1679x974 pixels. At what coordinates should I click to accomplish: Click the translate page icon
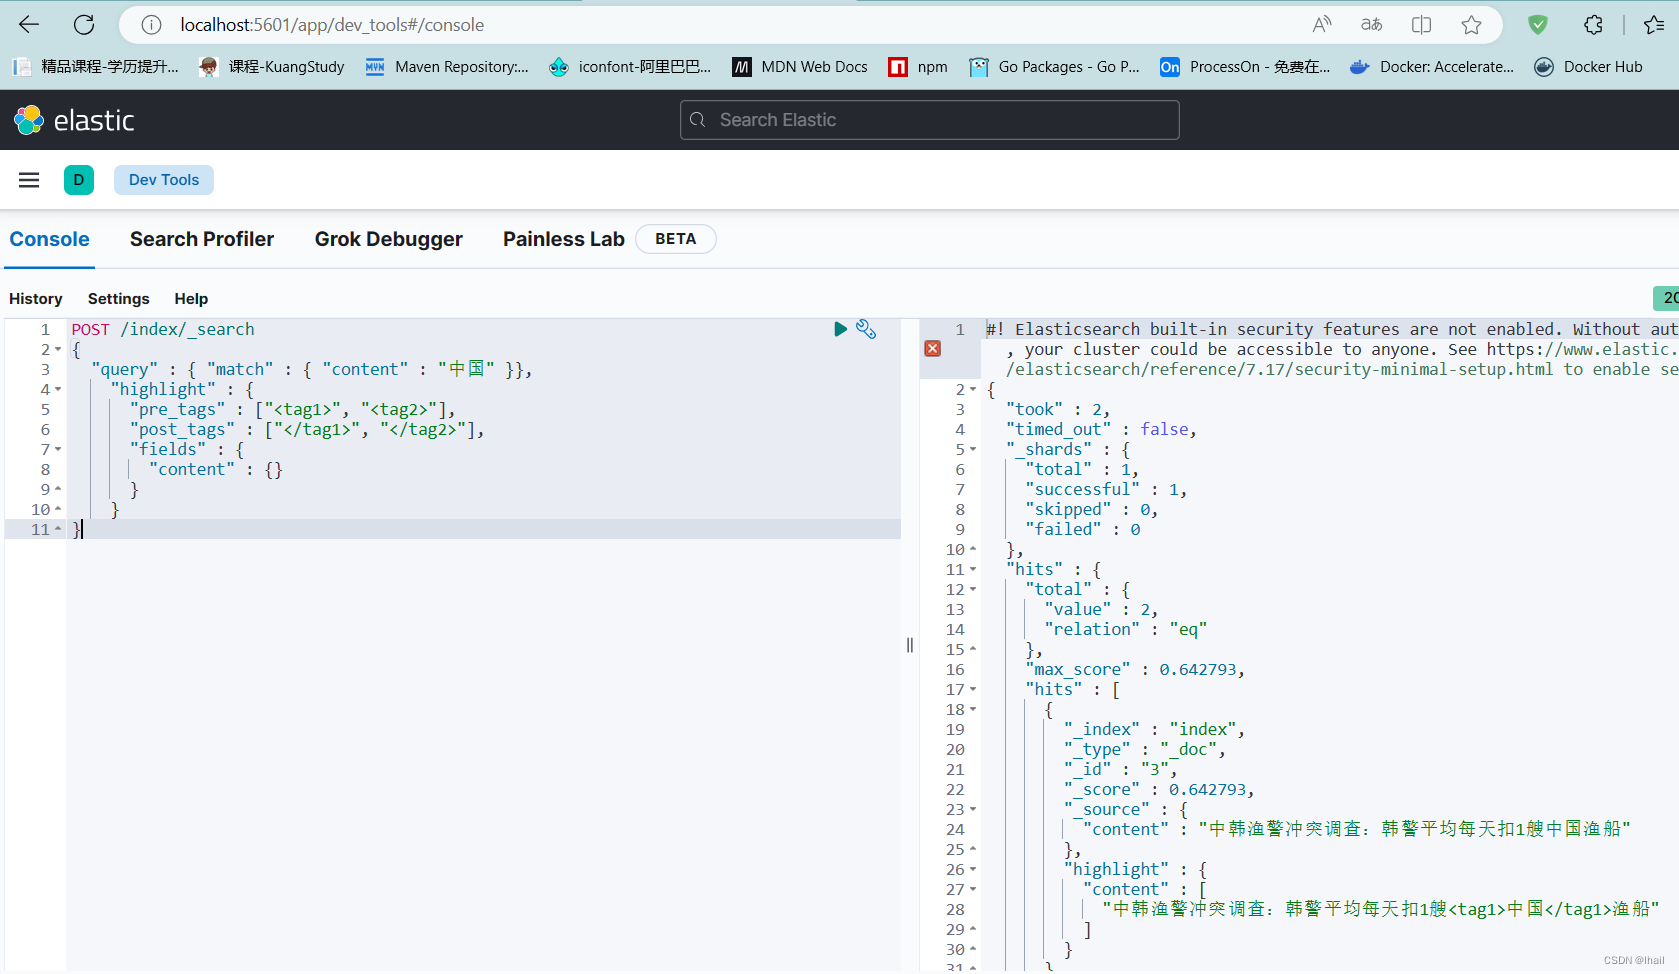tap(1372, 25)
